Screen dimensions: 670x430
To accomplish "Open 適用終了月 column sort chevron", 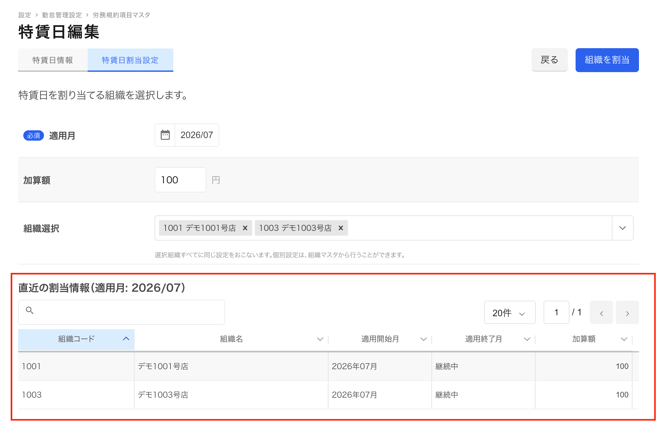I will (x=527, y=339).
